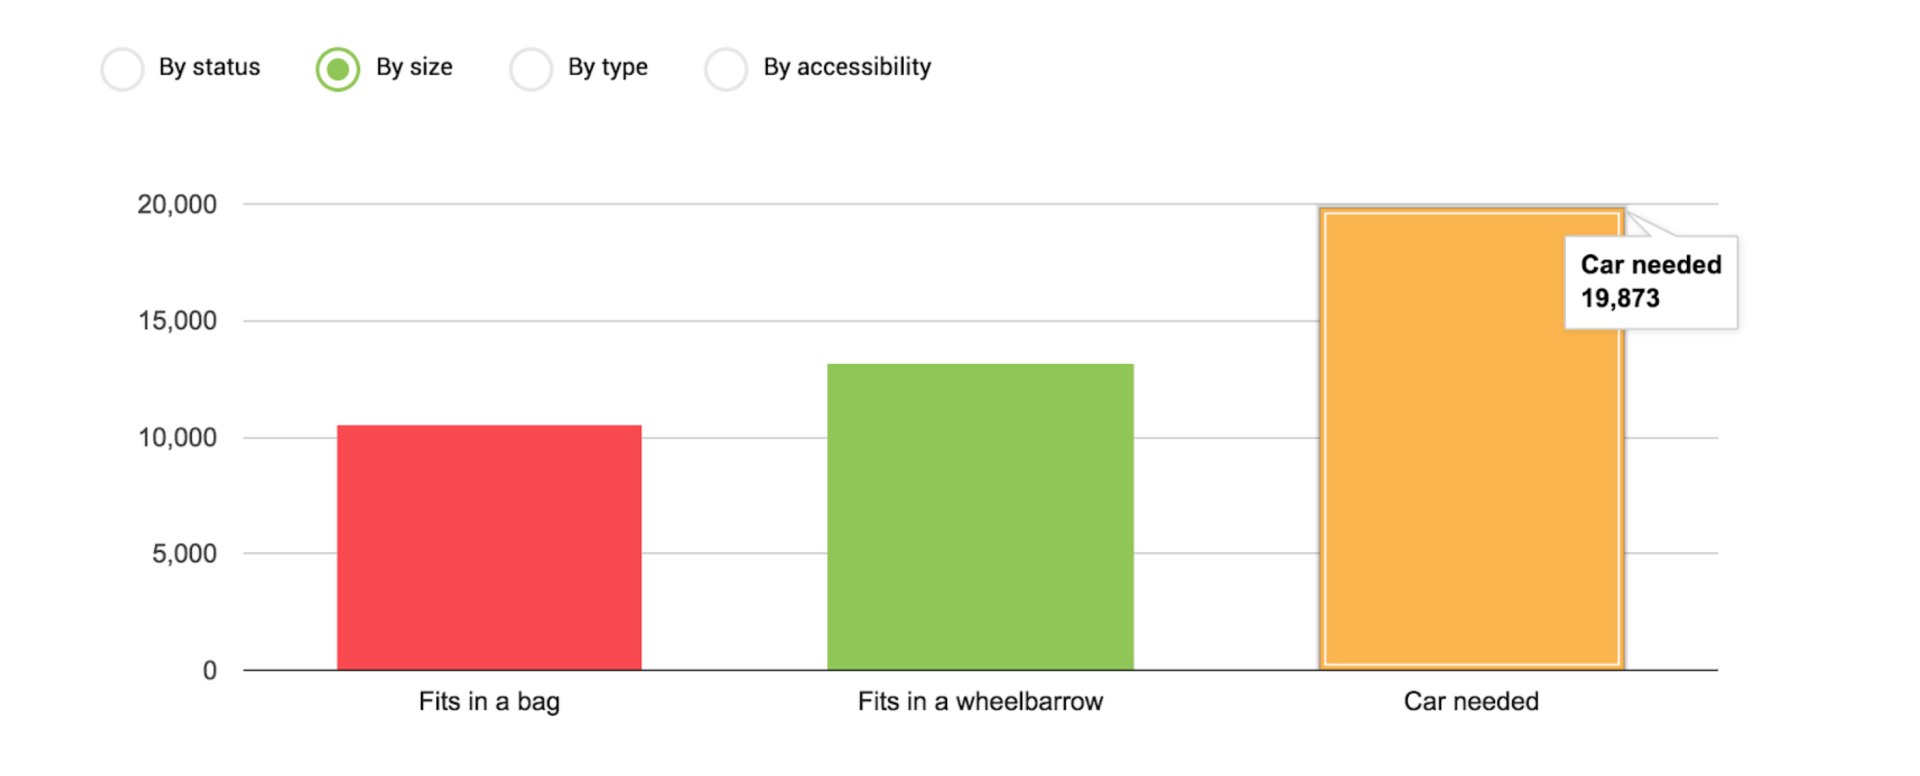Click the "Fits in a wheelbarrow" axis label
Image resolution: width=1920 pixels, height=776 pixels.
980,702
